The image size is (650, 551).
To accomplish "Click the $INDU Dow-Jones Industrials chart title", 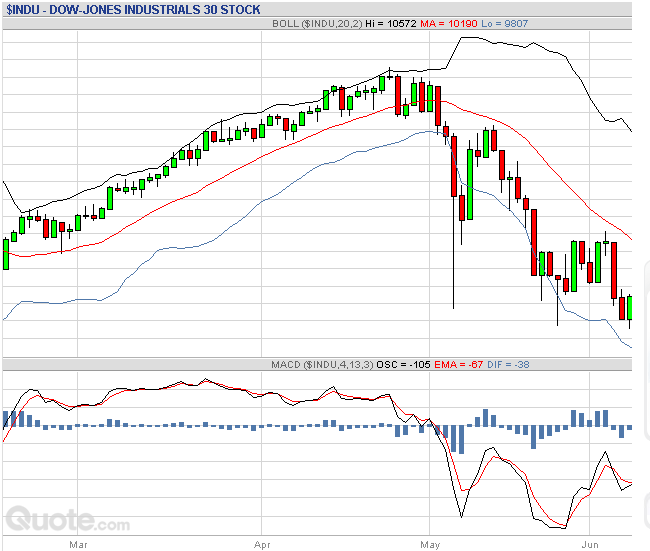I will pos(133,10).
